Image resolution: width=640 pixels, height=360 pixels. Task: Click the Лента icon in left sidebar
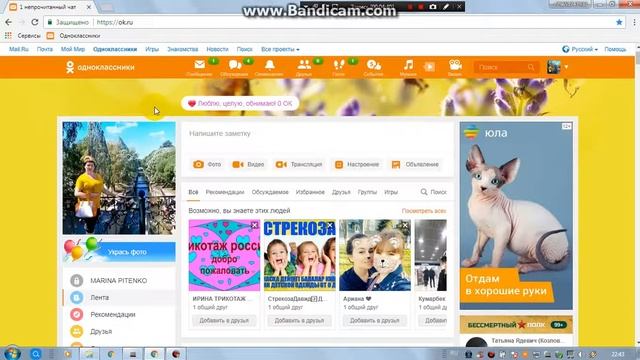point(76,298)
